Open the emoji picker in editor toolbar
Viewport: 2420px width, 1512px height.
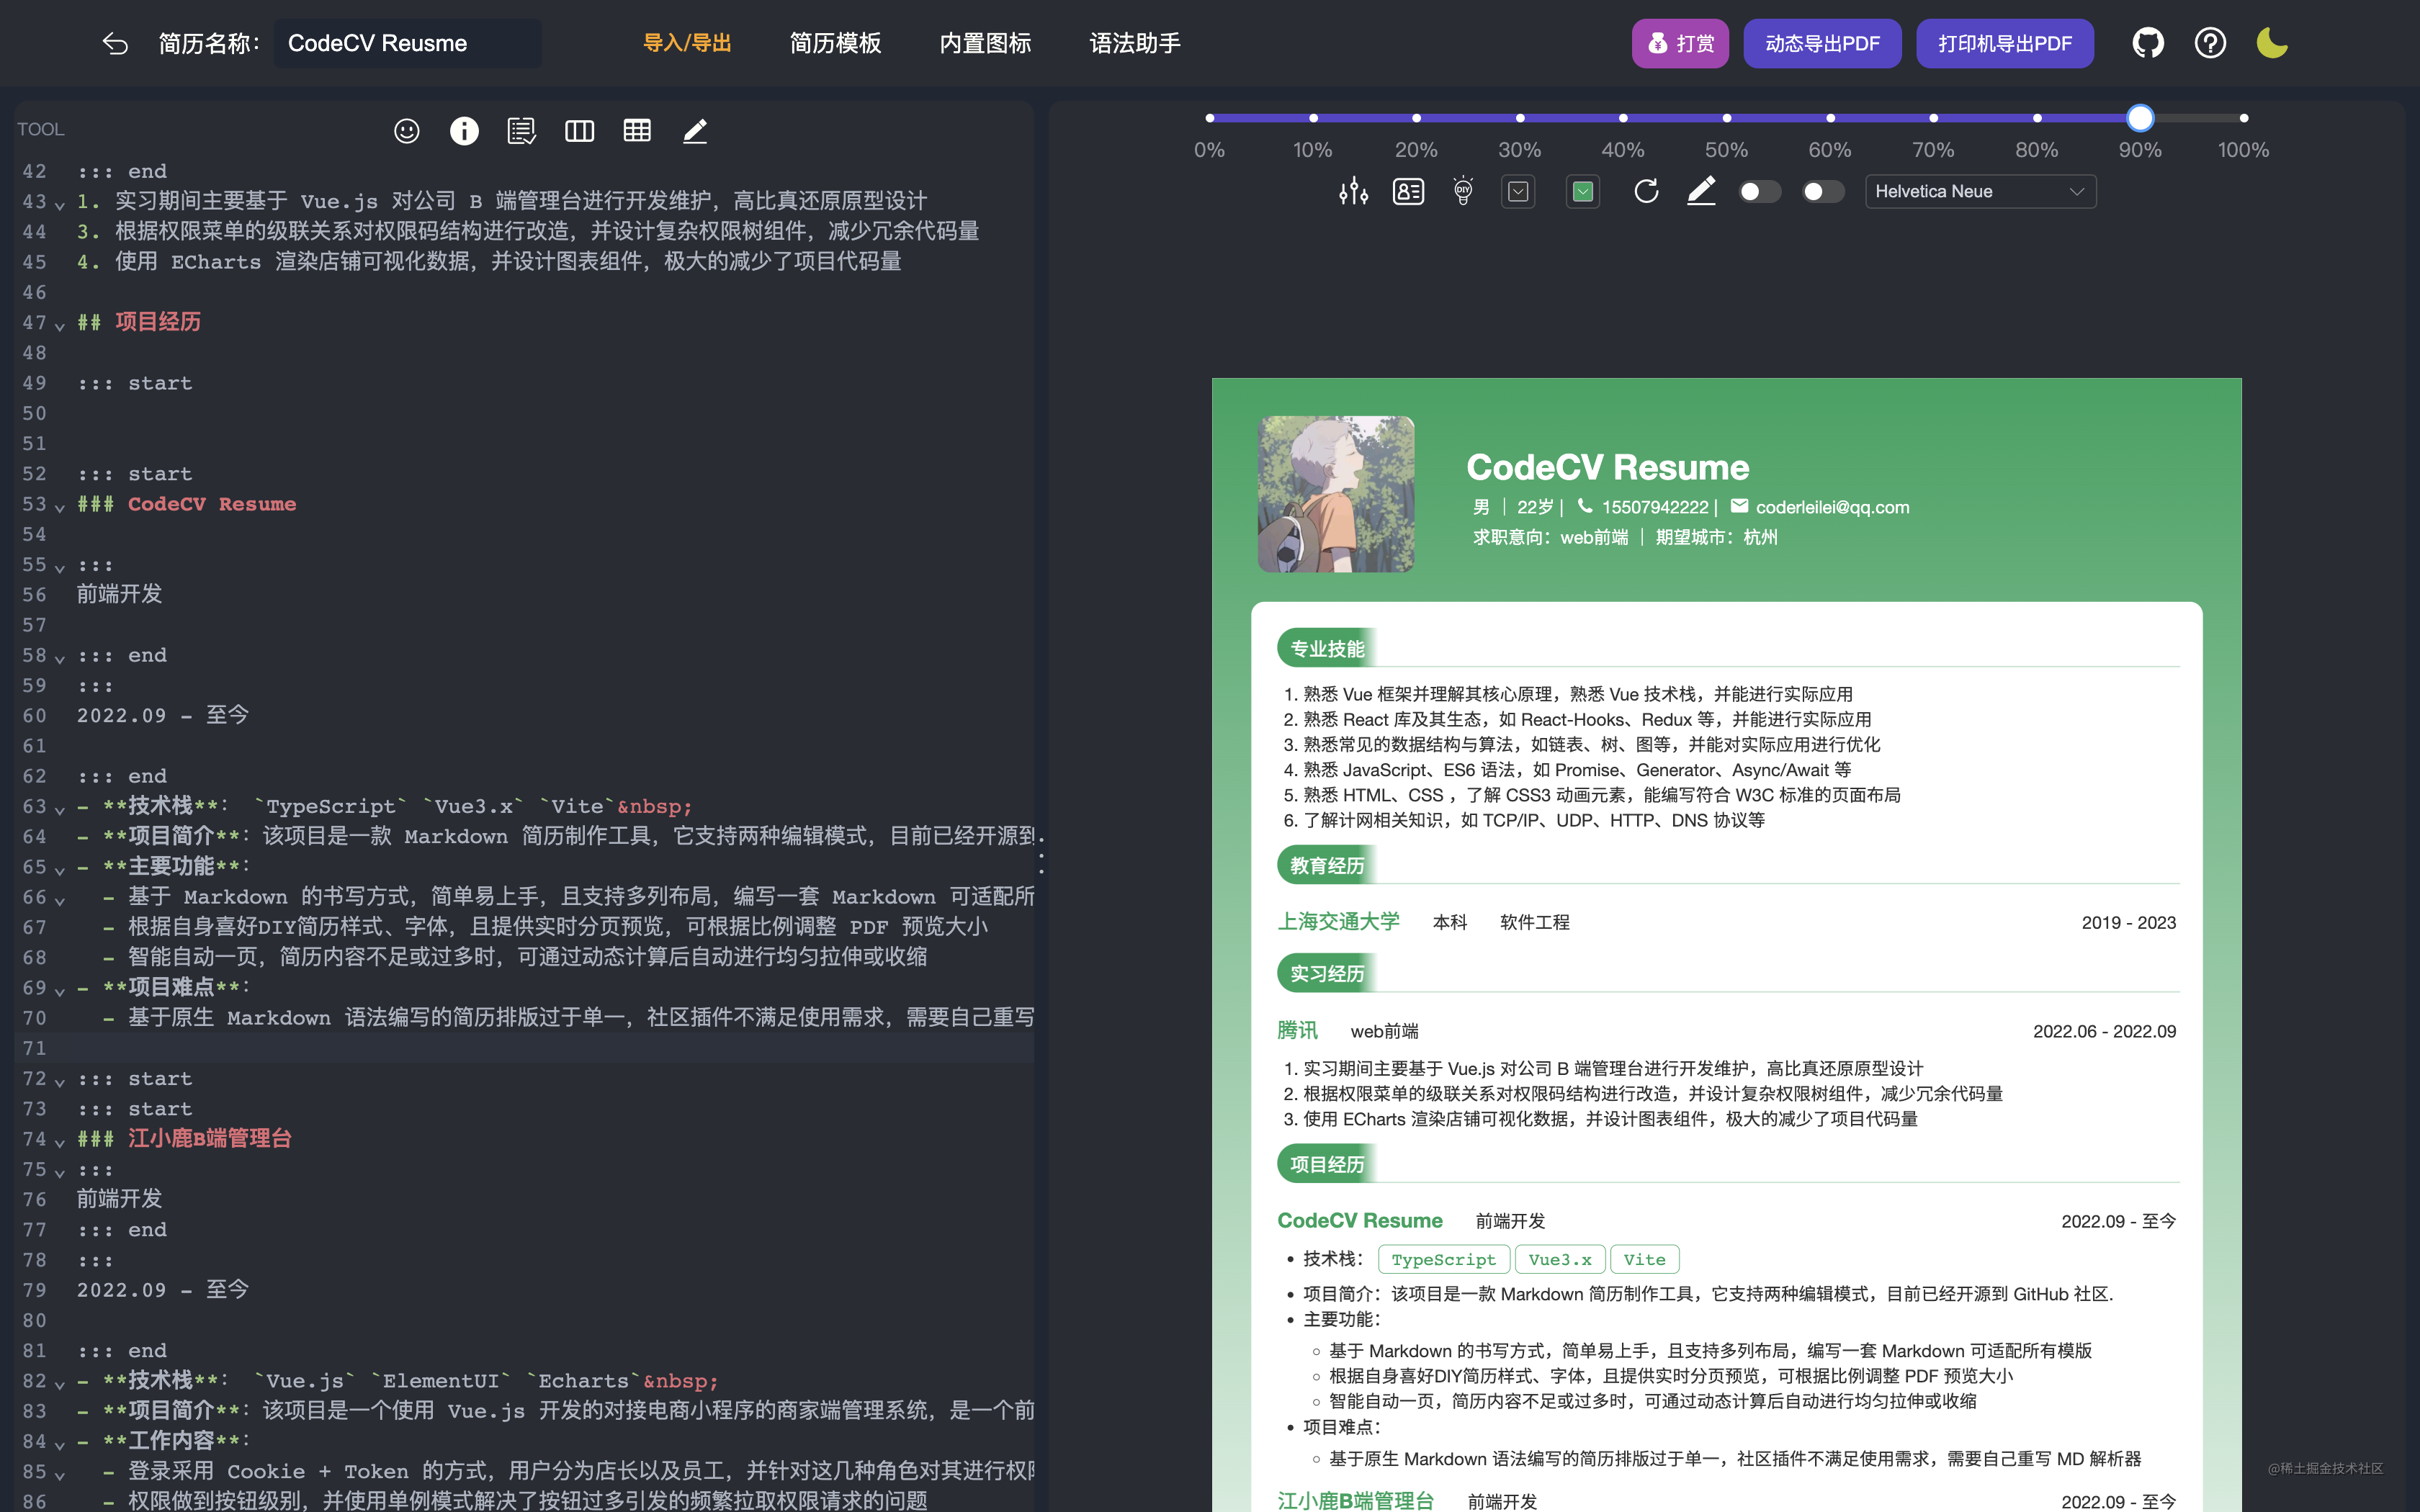406,131
